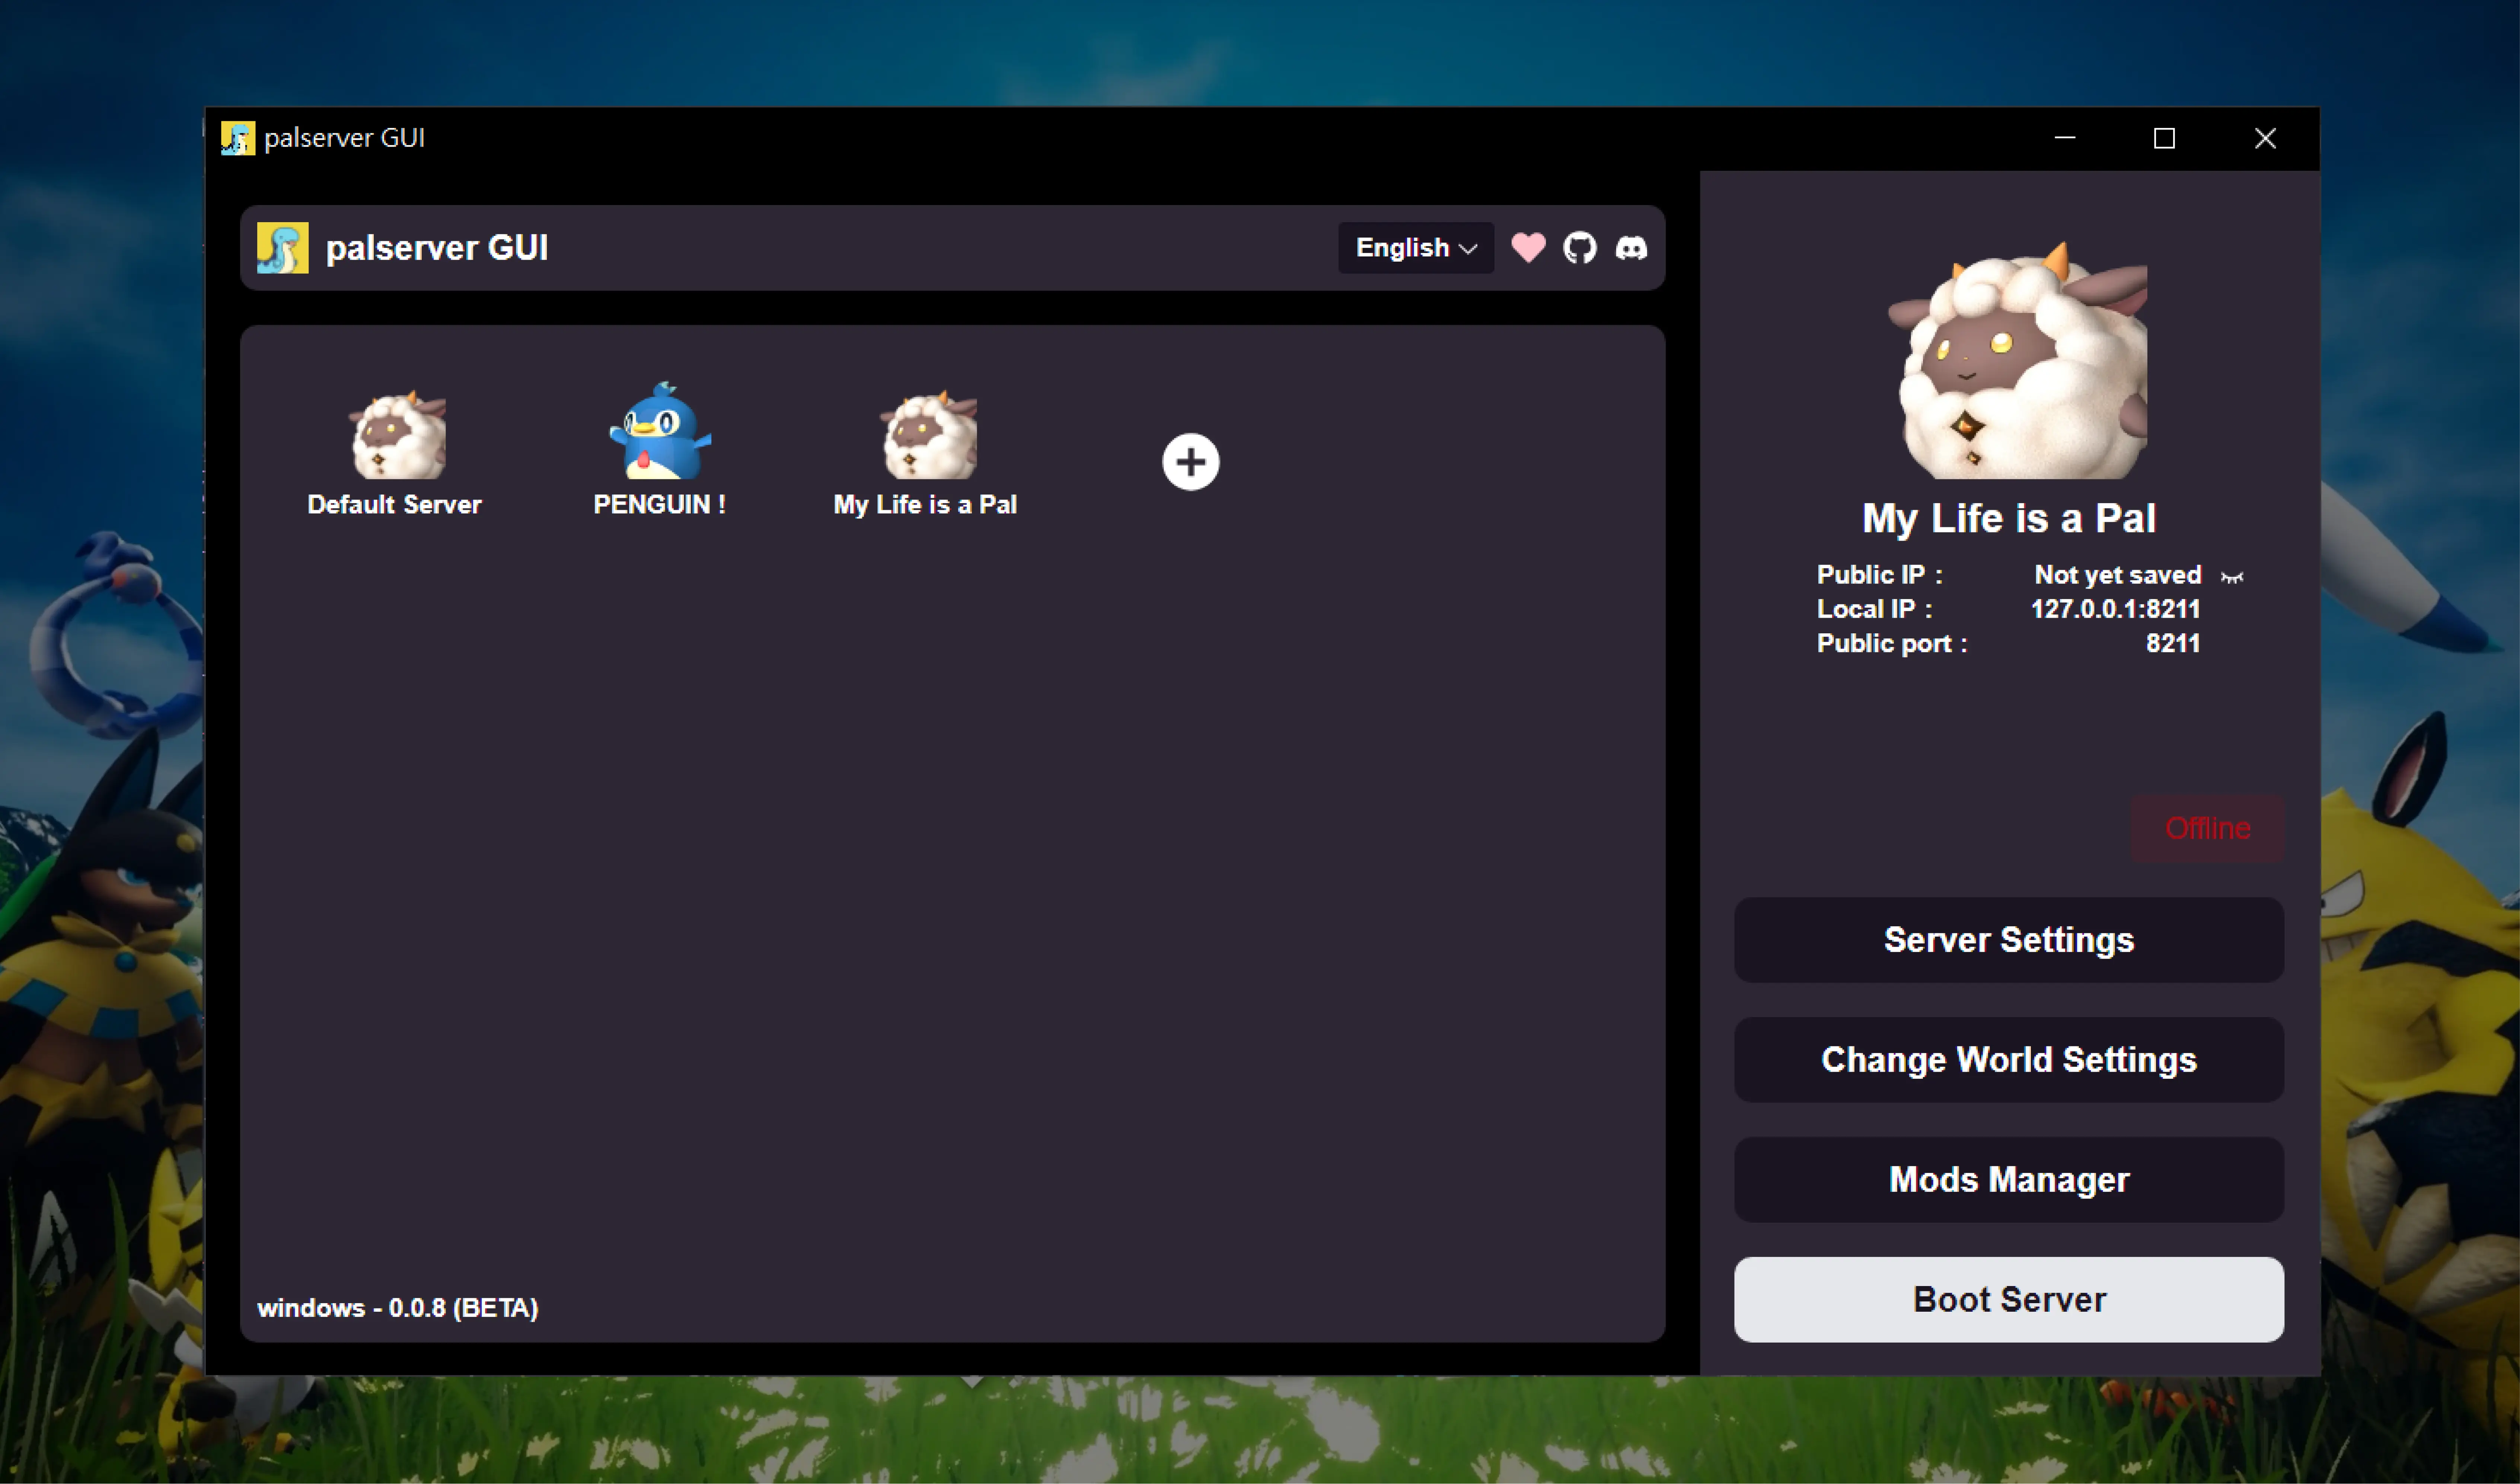Close the palserver GUI window
Image resolution: width=2520 pixels, height=1484 pixels.
coord(2265,138)
